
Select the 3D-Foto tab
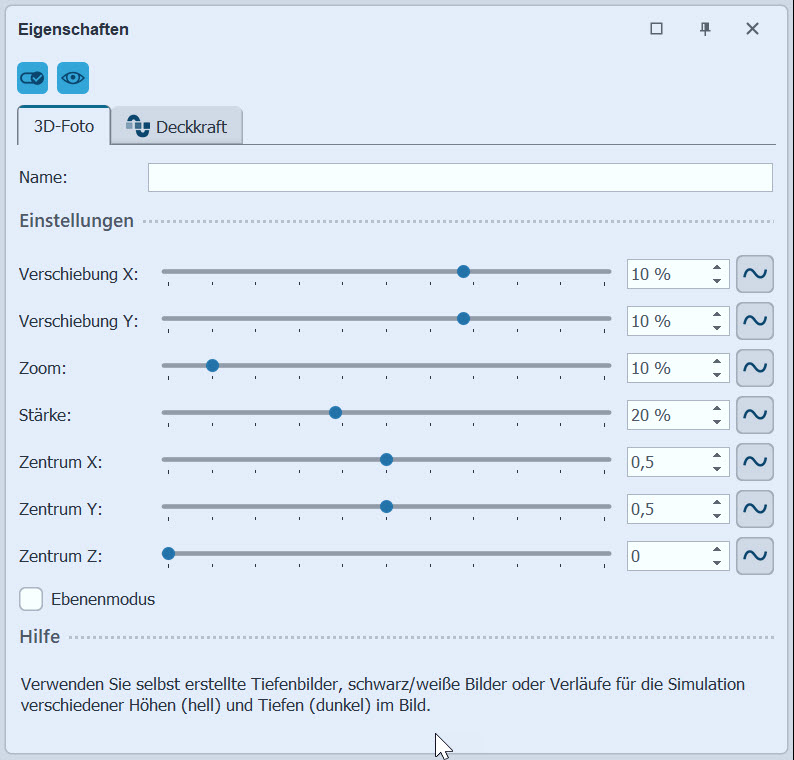(64, 127)
